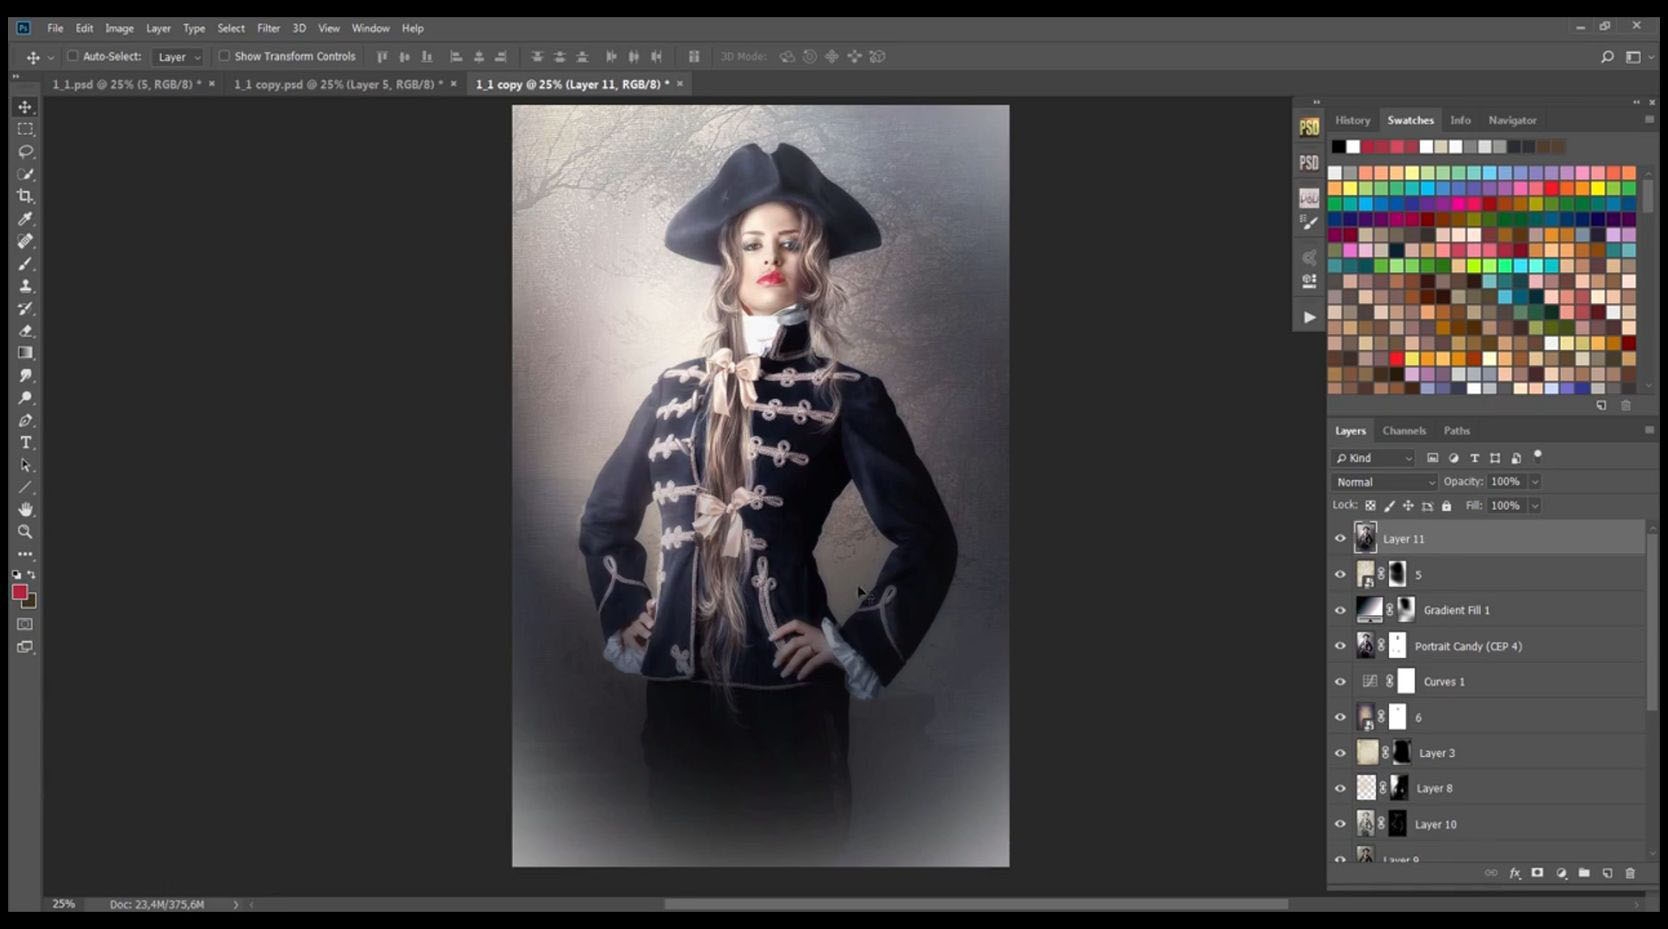Open the Normal blend mode dropdown
The width and height of the screenshot is (1668, 929).
(1384, 482)
